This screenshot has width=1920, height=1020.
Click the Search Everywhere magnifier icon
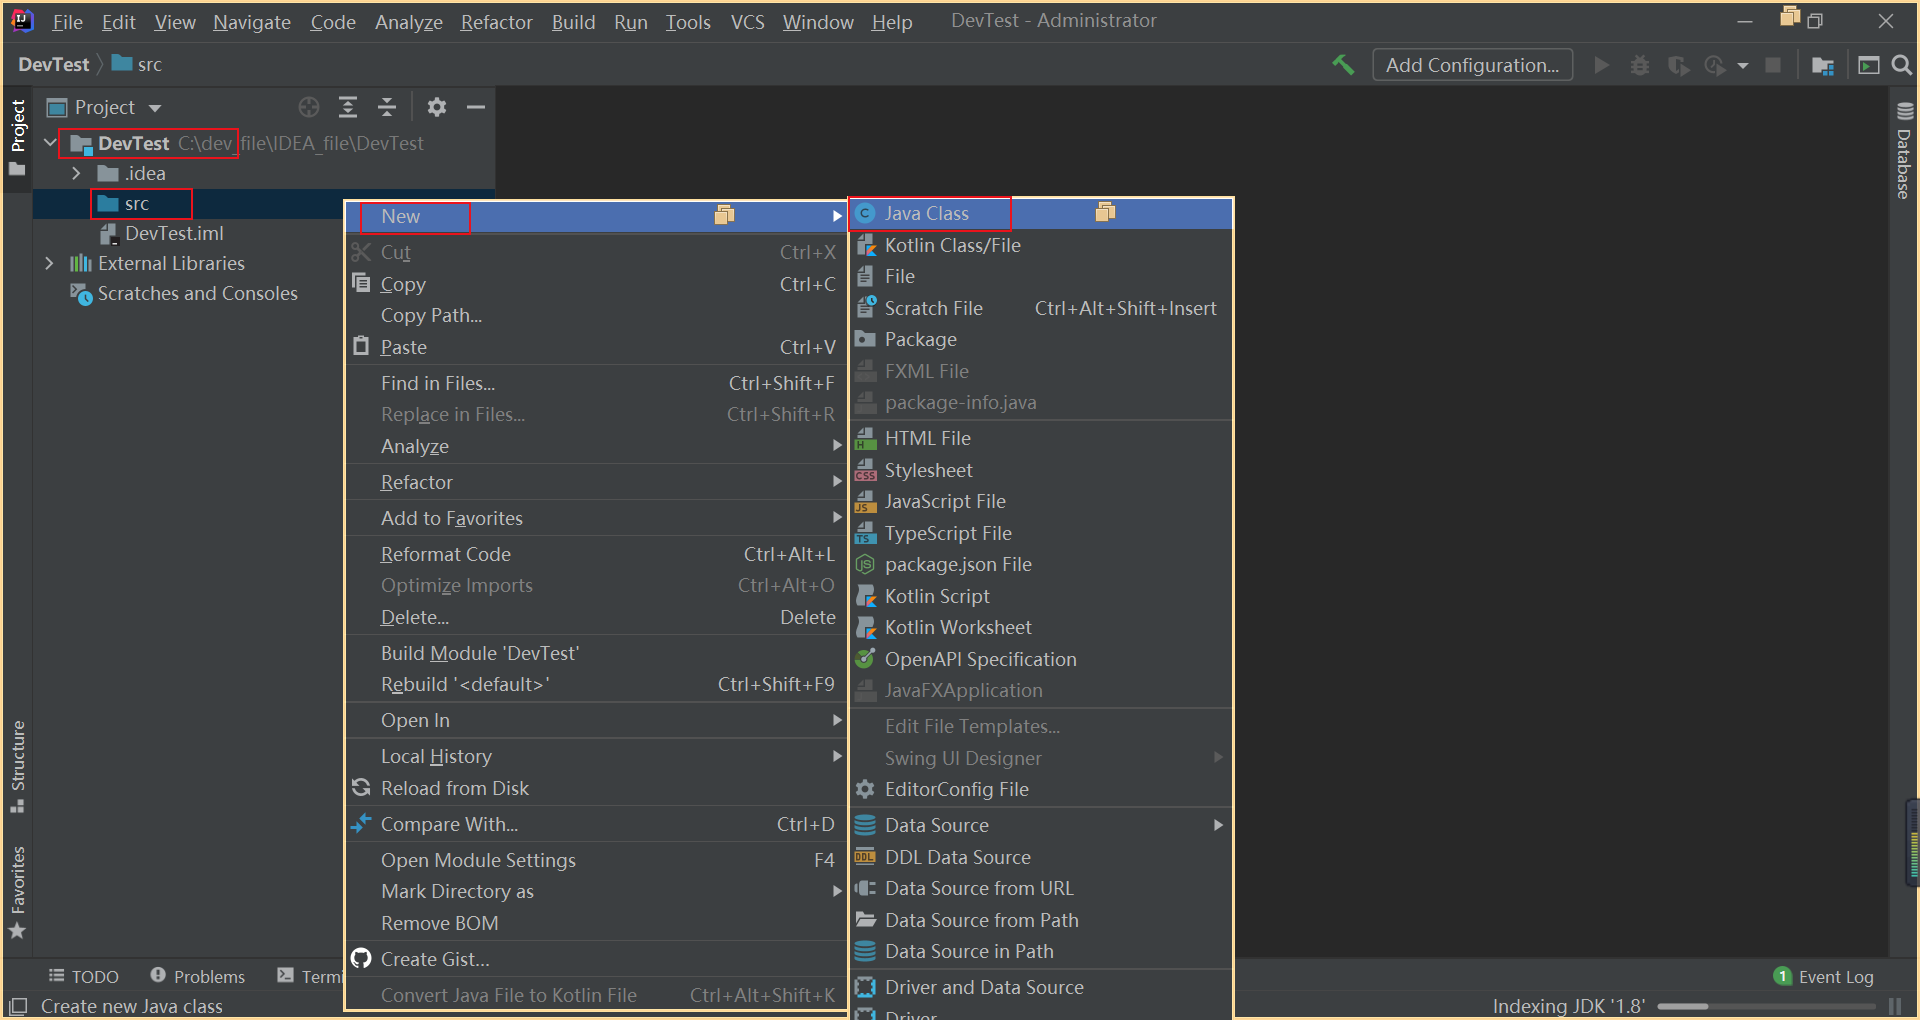[x=1902, y=65]
